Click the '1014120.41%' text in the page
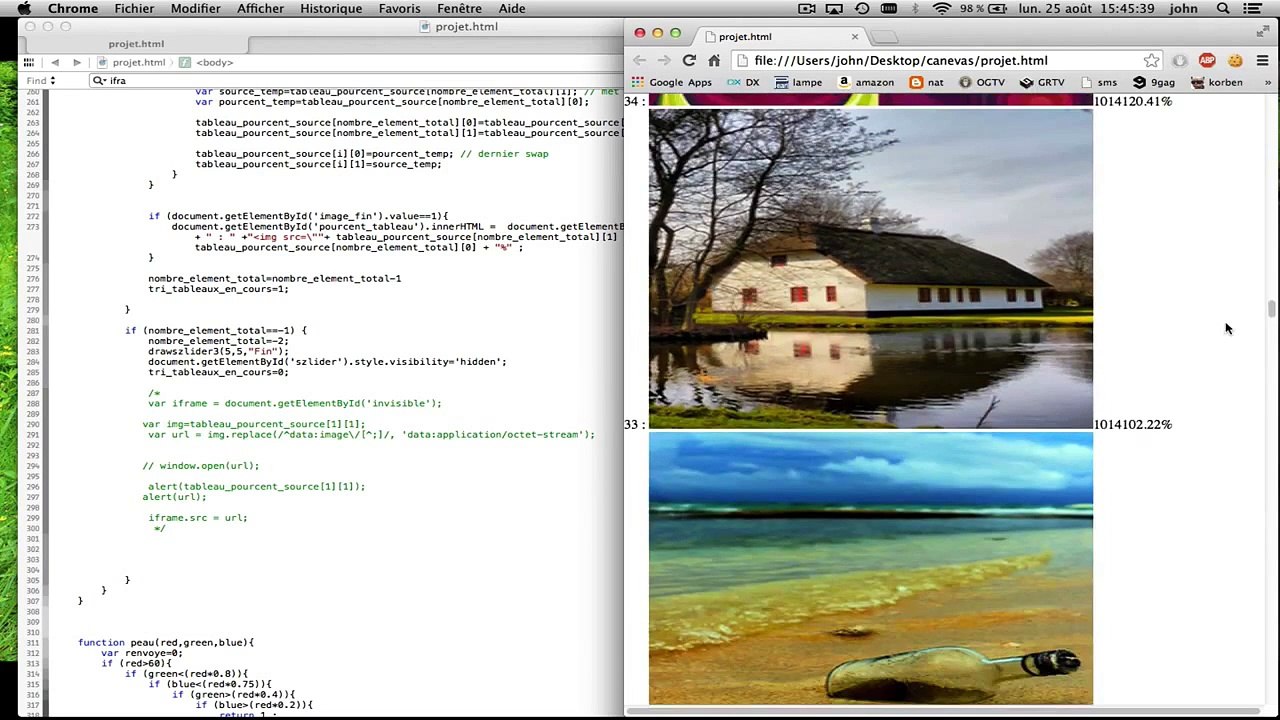This screenshot has width=1280, height=720. pos(1133,101)
